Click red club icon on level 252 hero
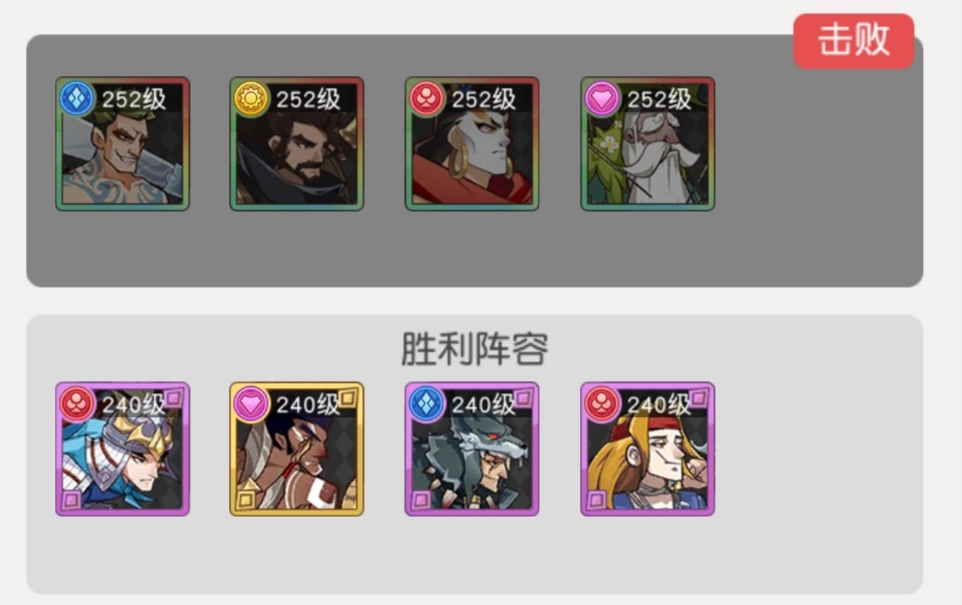The image size is (962, 605). tap(426, 98)
